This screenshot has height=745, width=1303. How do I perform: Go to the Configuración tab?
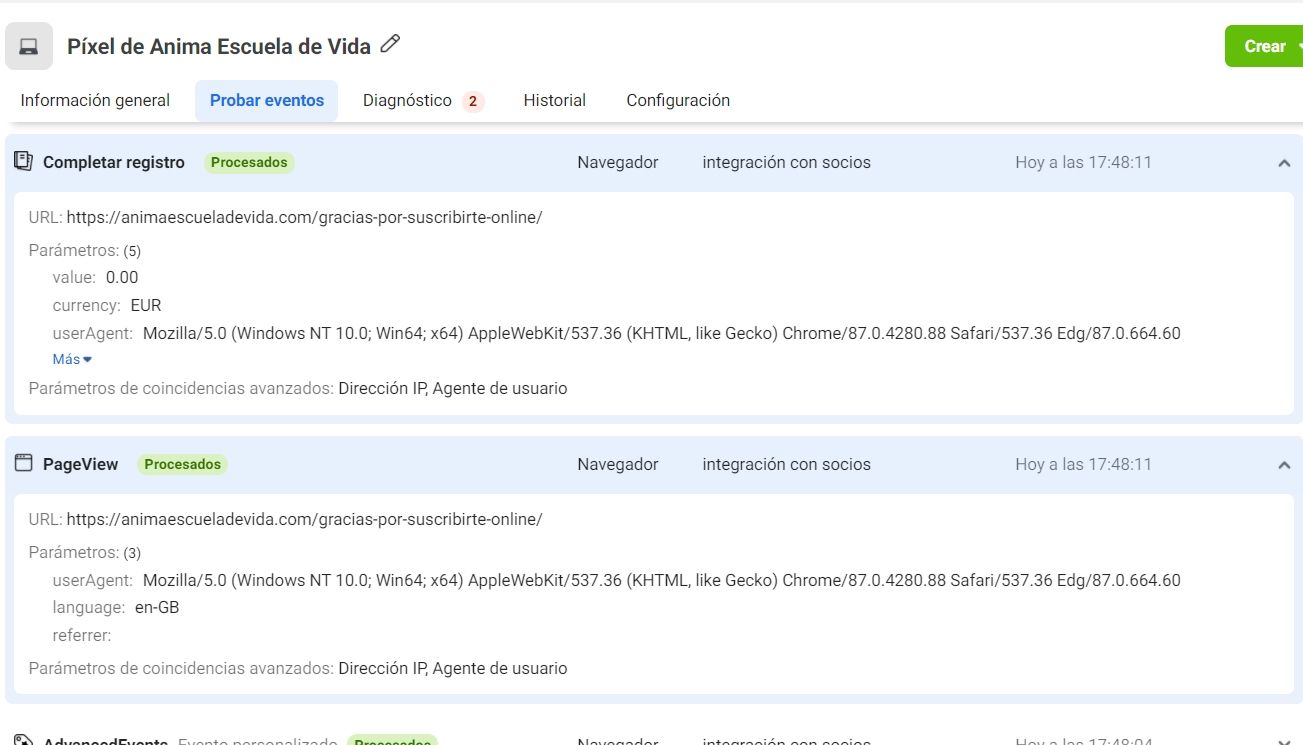(678, 100)
